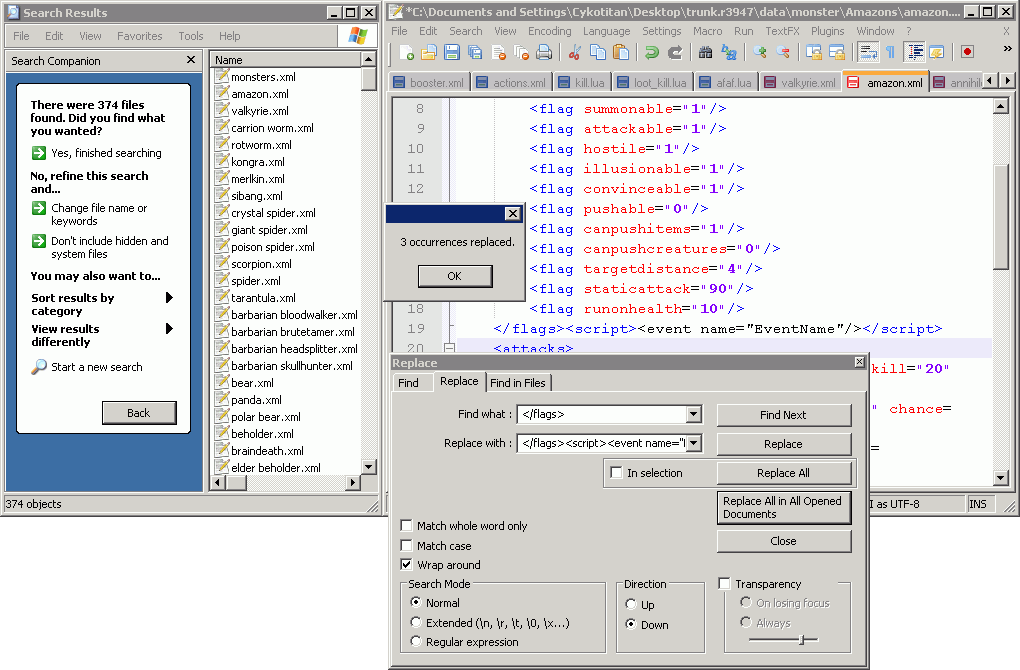Image resolution: width=1020 pixels, height=670 pixels.
Task: Click the user-defined language dialog icon
Action: click(x=937, y=53)
